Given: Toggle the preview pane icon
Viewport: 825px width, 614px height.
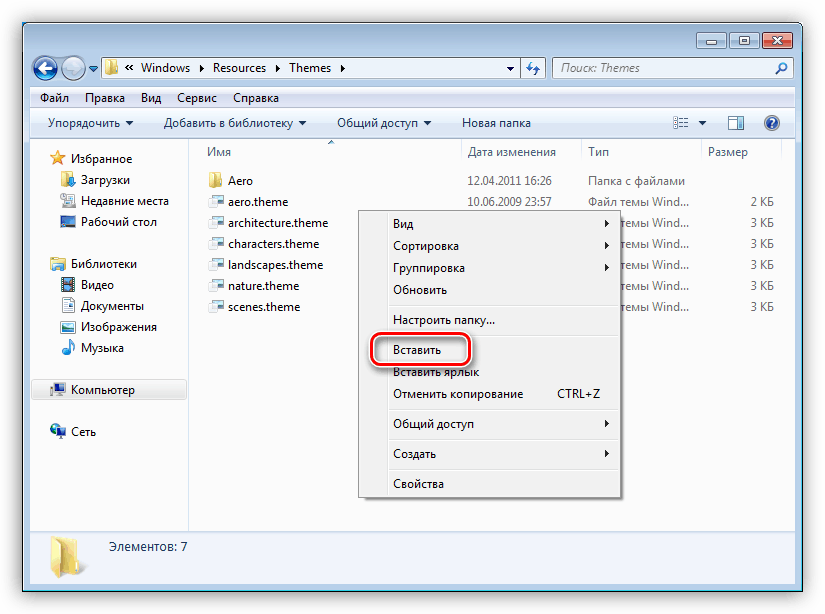Looking at the screenshot, I should 736,123.
